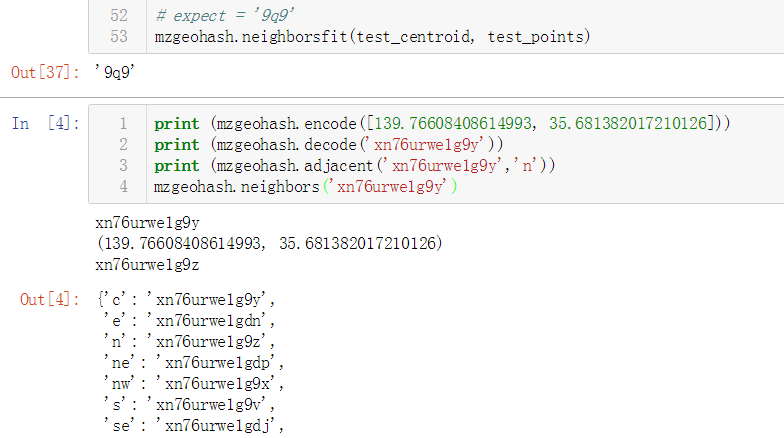This screenshot has height=438, width=784.
Task: Click line number 4 in gutter
Action: click(123, 186)
